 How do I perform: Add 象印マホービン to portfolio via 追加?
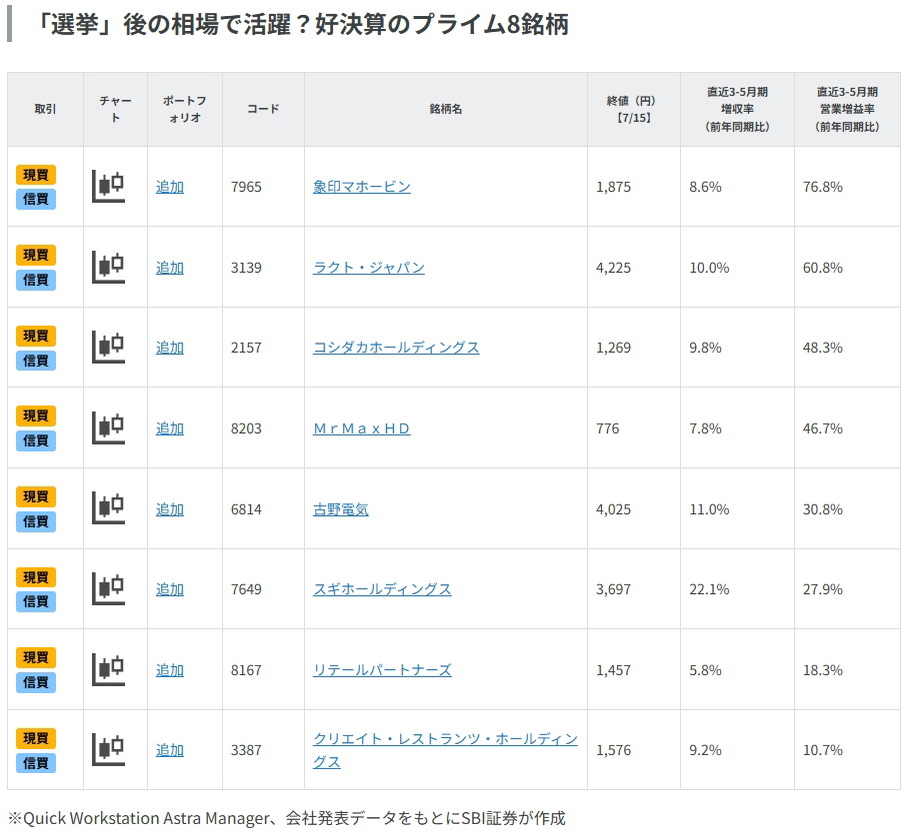tap(170, 187)
